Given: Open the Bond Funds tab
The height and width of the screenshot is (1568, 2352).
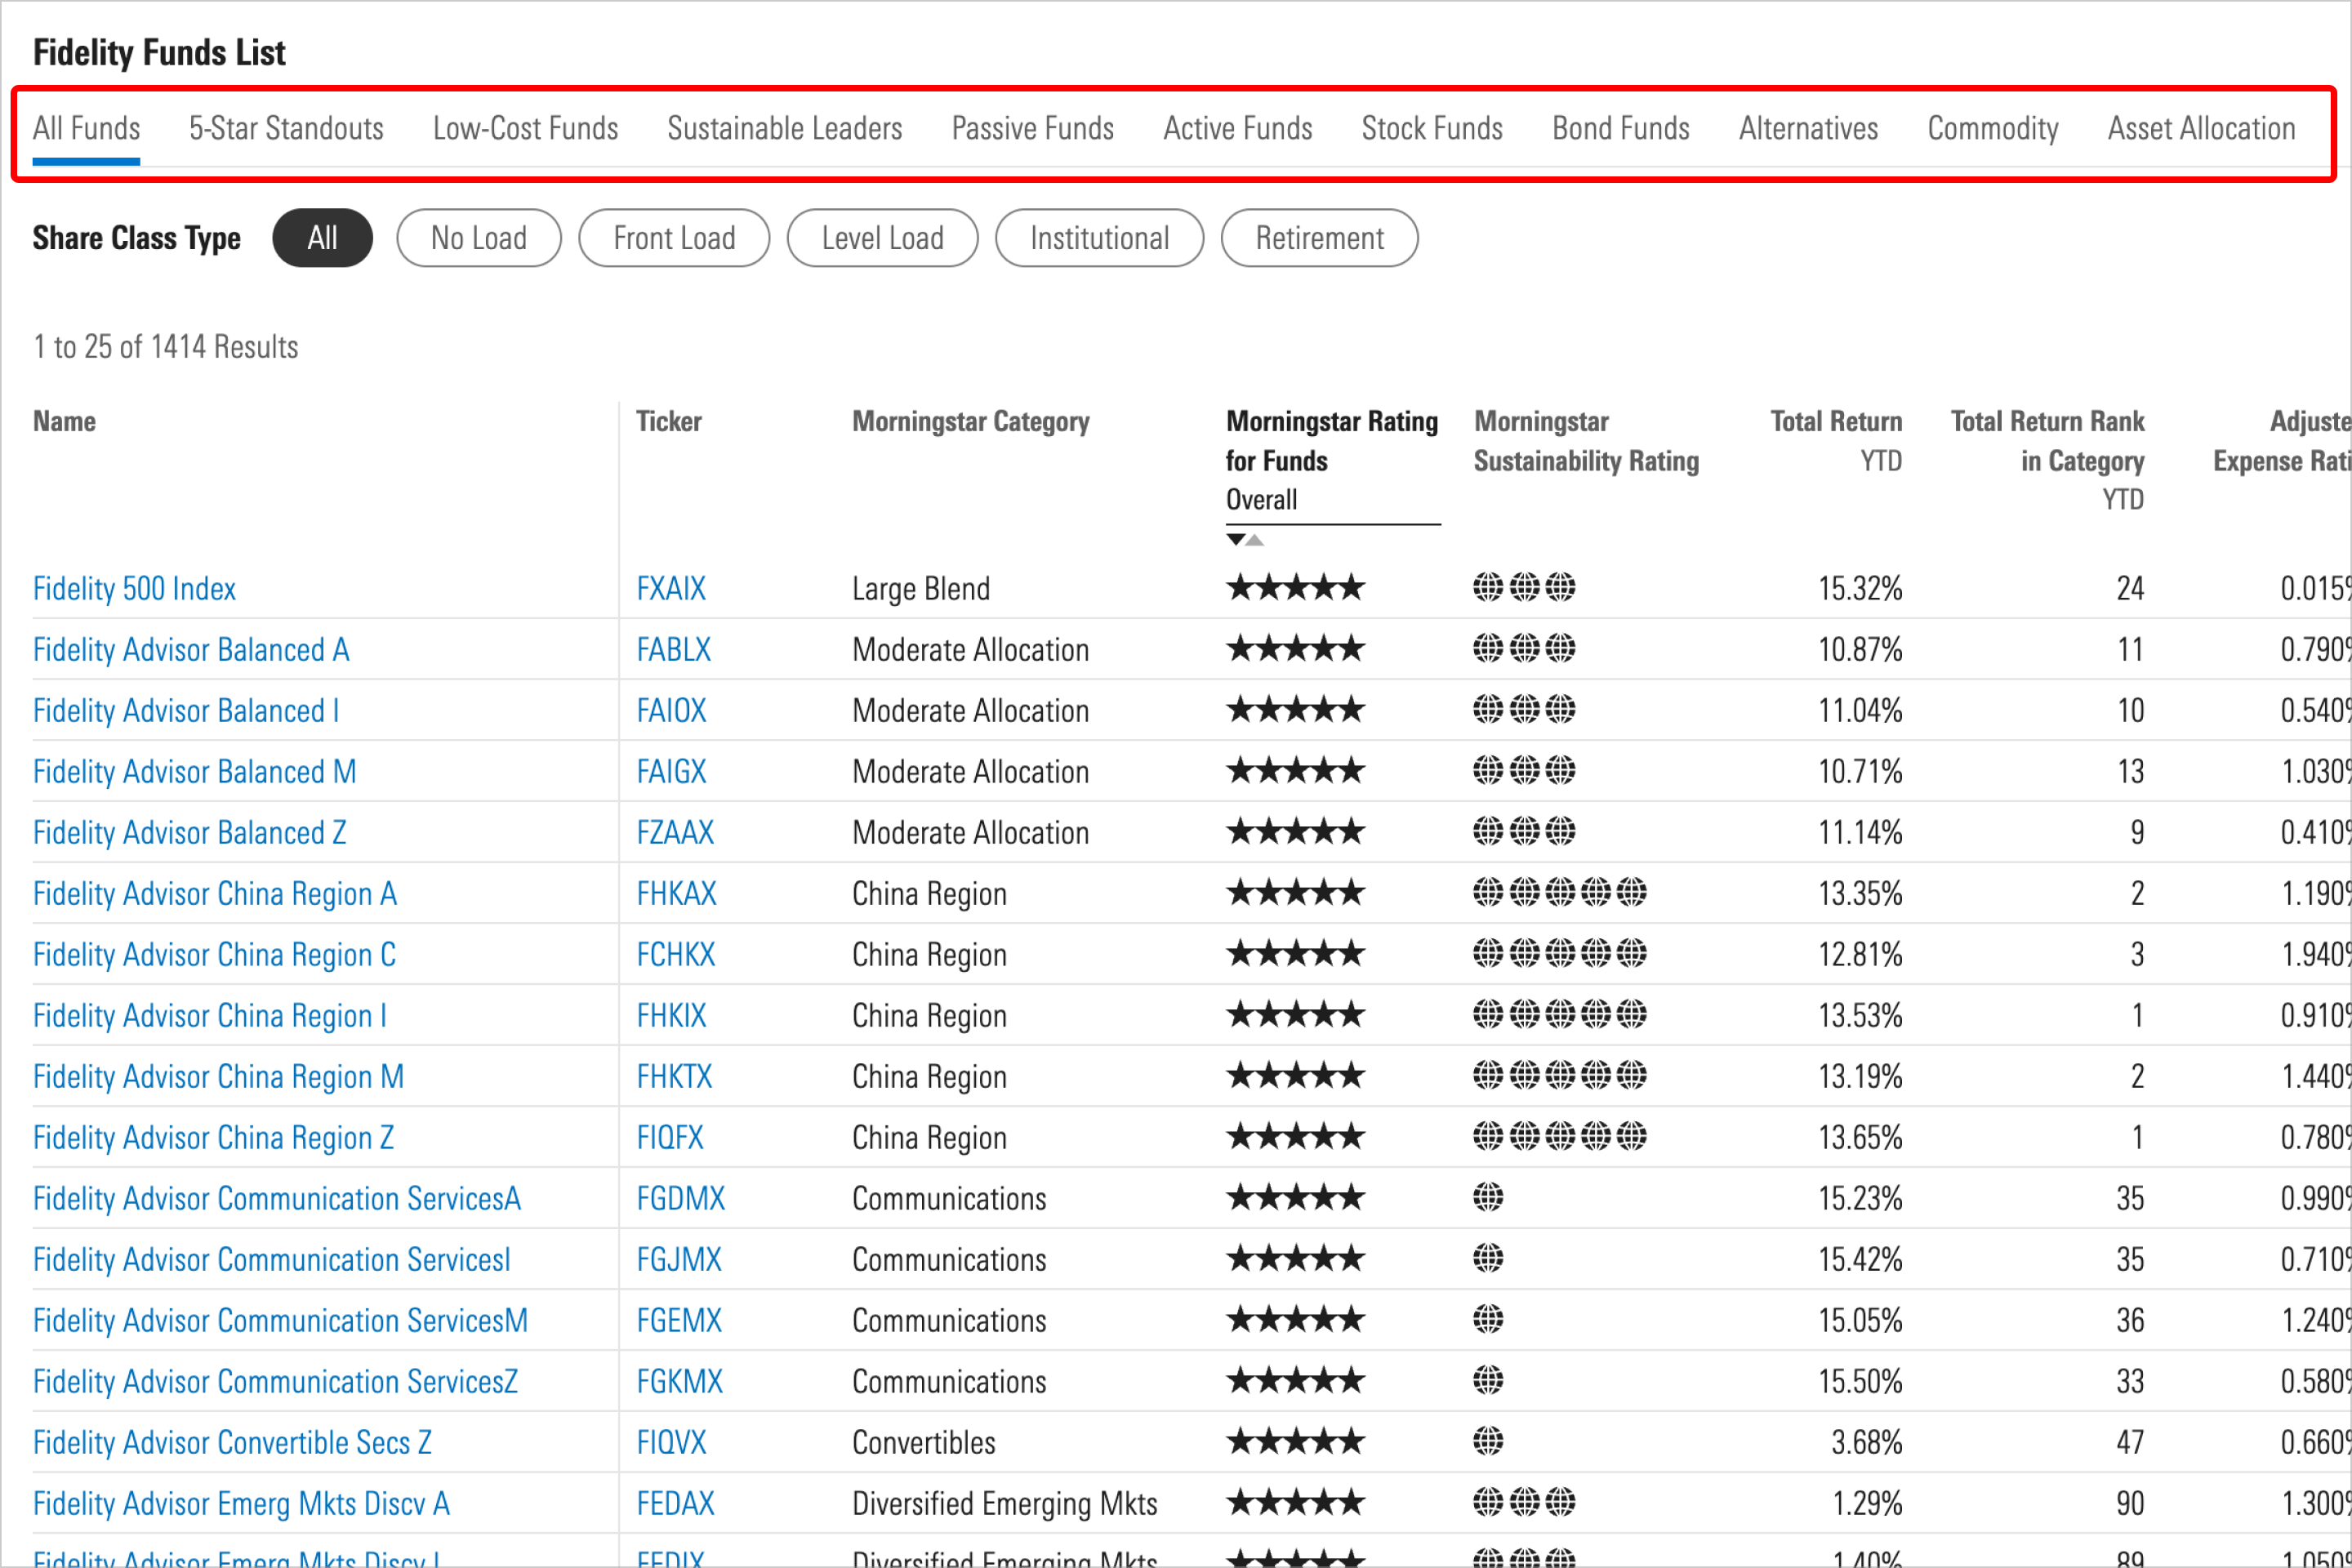Looking at the screenshot, I should [x=1621, y=129].
